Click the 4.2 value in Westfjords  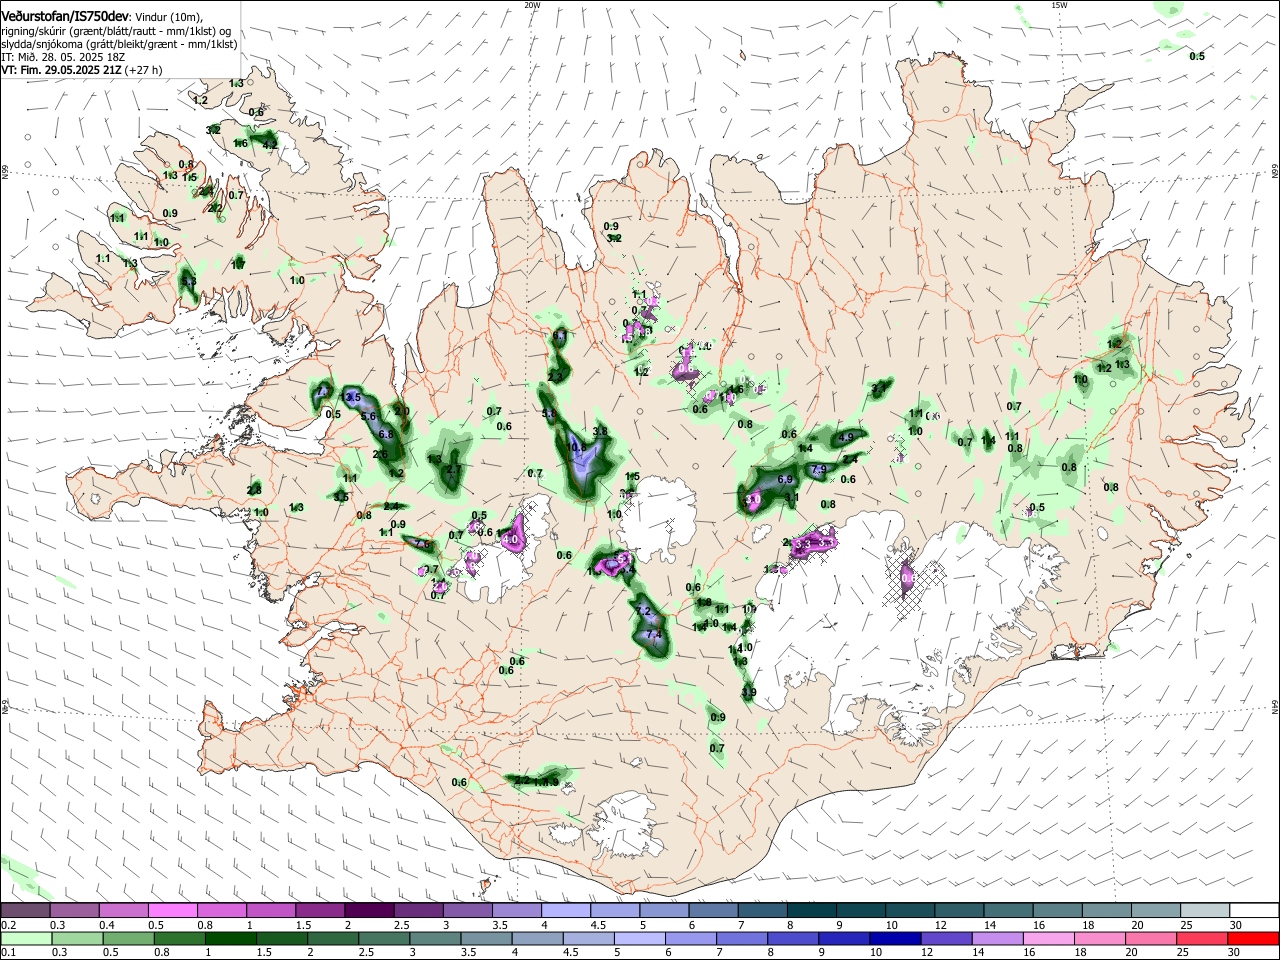tap(269, 145)
